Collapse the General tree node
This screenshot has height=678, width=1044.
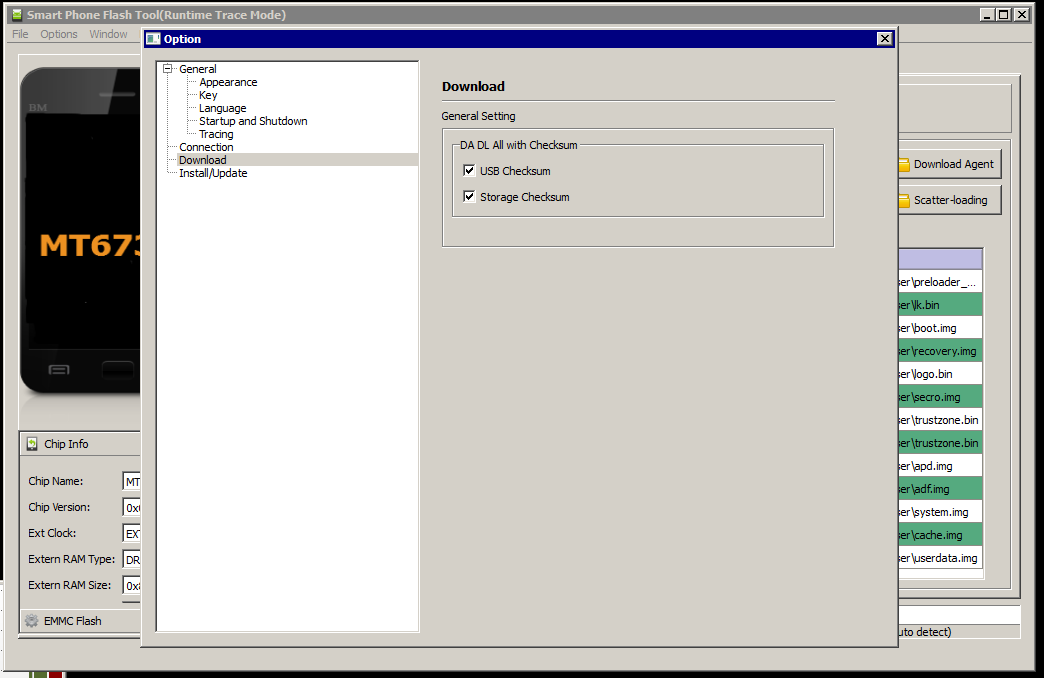(x=168, y=69)
